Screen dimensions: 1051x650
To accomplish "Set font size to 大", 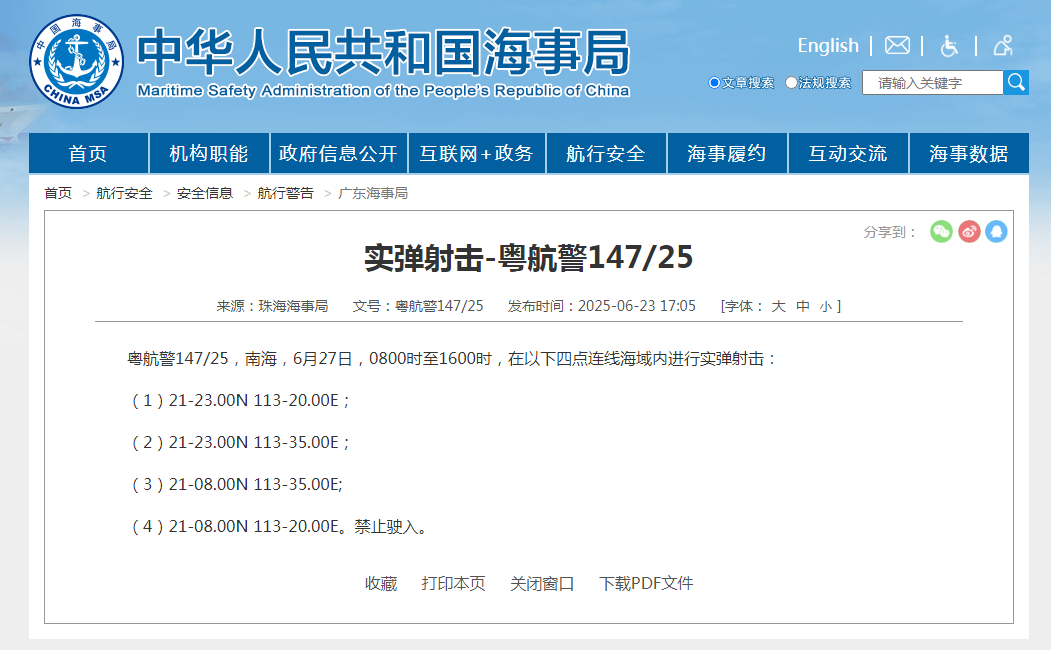I will point(778,306).
